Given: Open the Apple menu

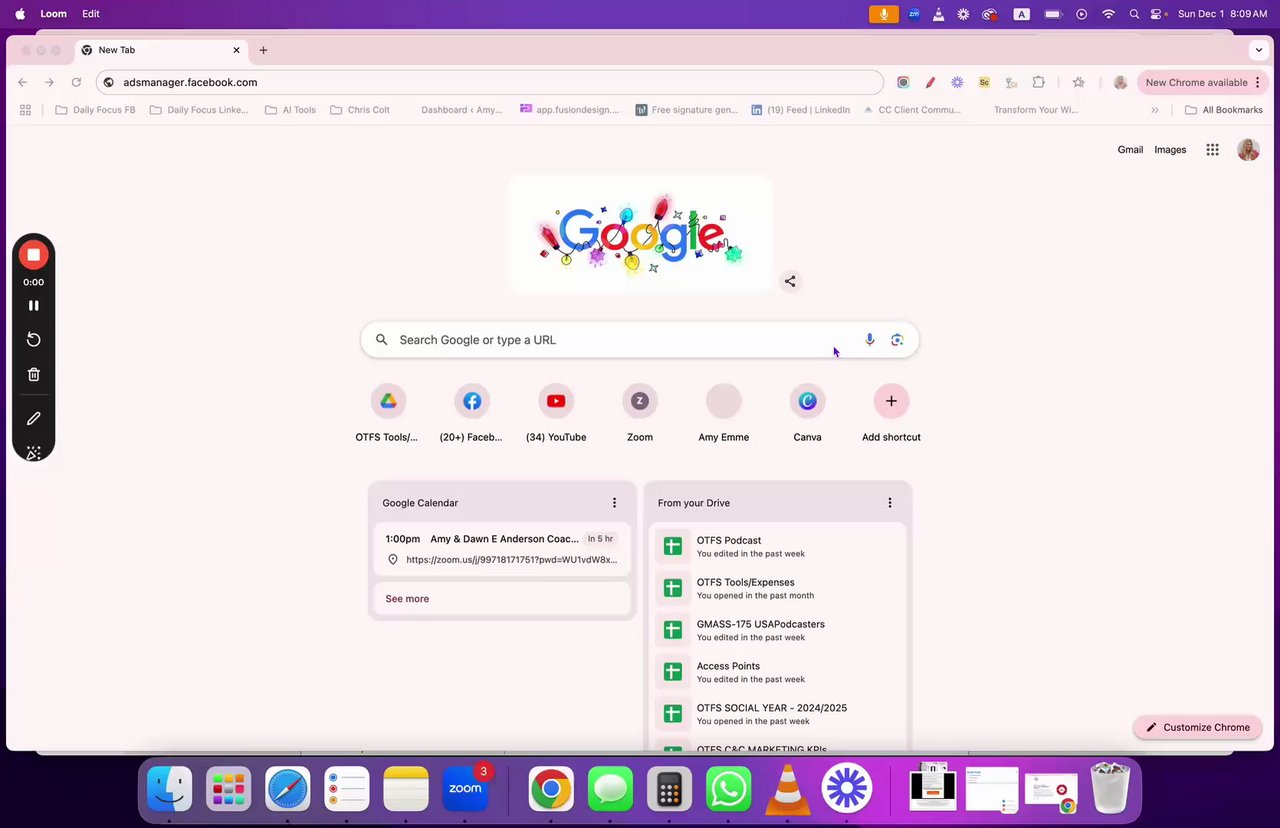Looking at the screenshot, I should coord(20,14).
